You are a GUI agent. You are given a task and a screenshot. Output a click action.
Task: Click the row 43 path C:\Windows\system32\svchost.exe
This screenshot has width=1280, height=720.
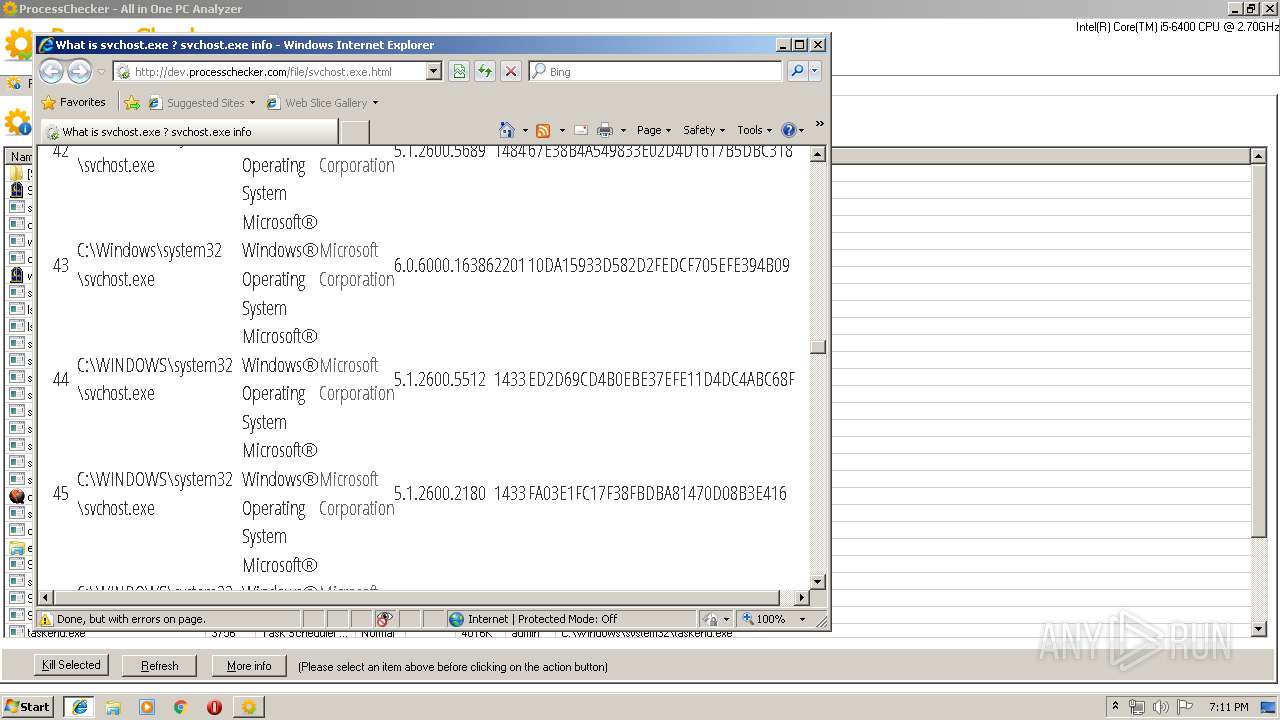[x=150, y=264]
